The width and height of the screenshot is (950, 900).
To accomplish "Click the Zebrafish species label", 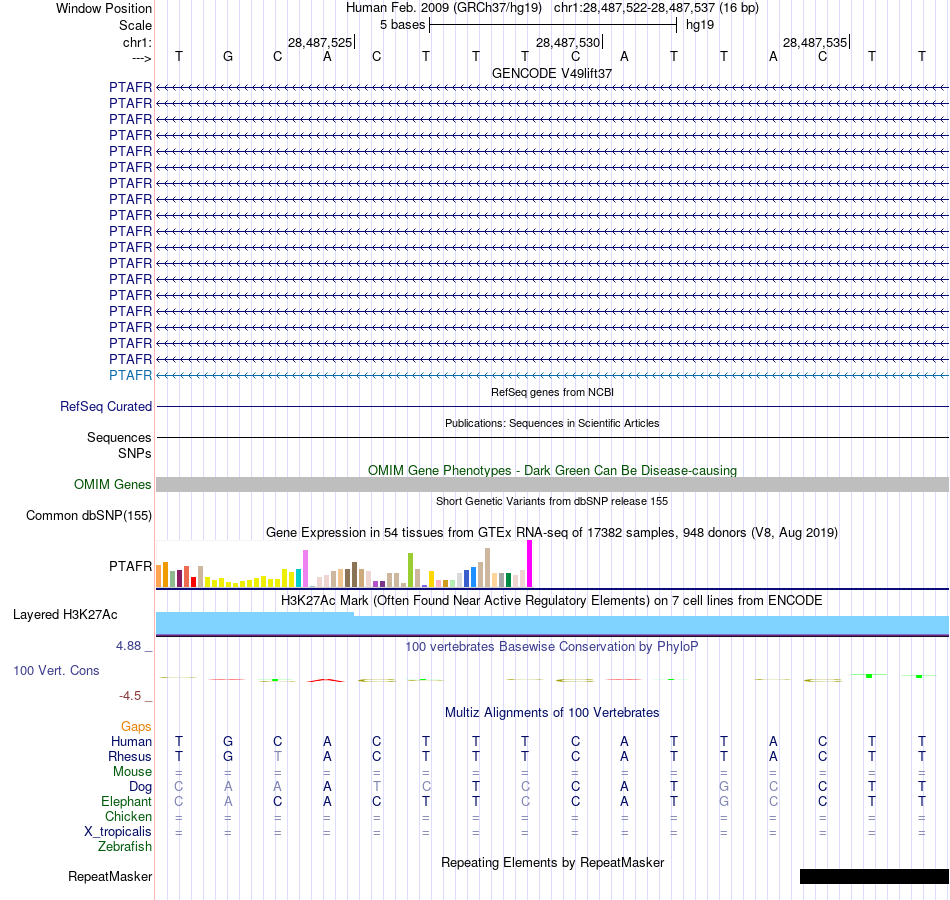I will point(125,847).
